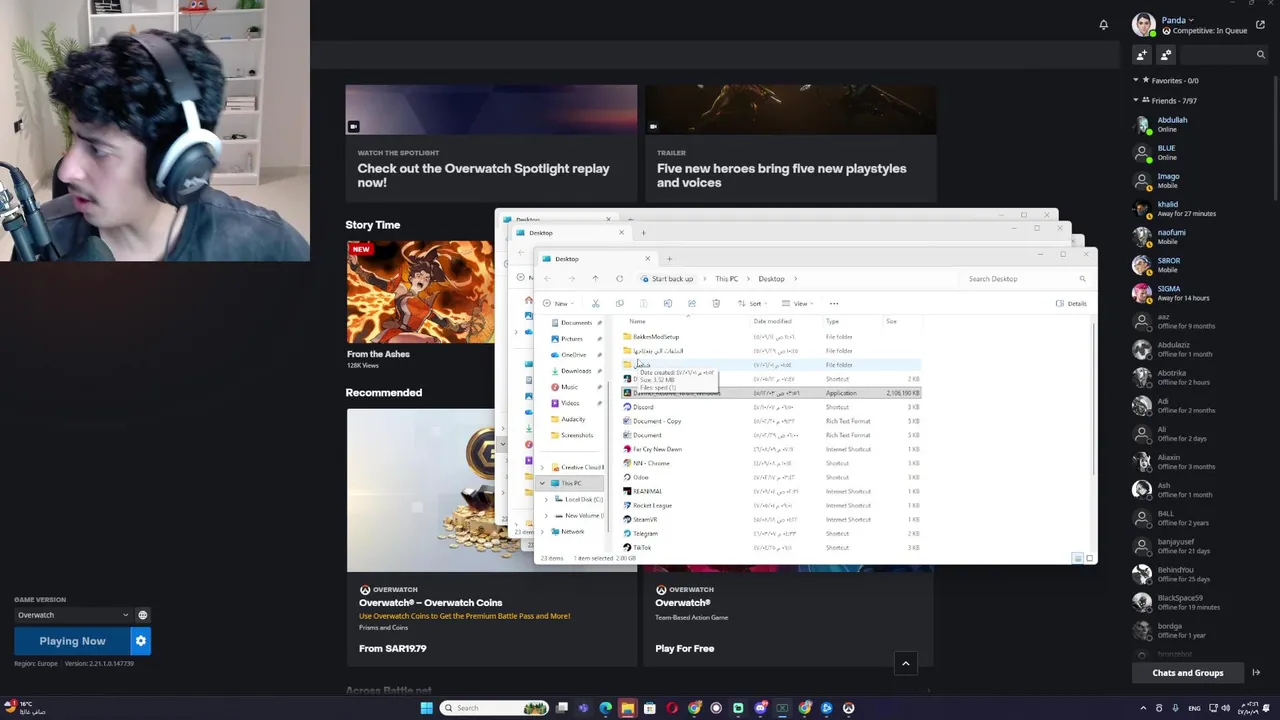Select friend SIGMA in friends list
The width and height of the screenshot is (1280, 720).
[x=1200, y=293]
